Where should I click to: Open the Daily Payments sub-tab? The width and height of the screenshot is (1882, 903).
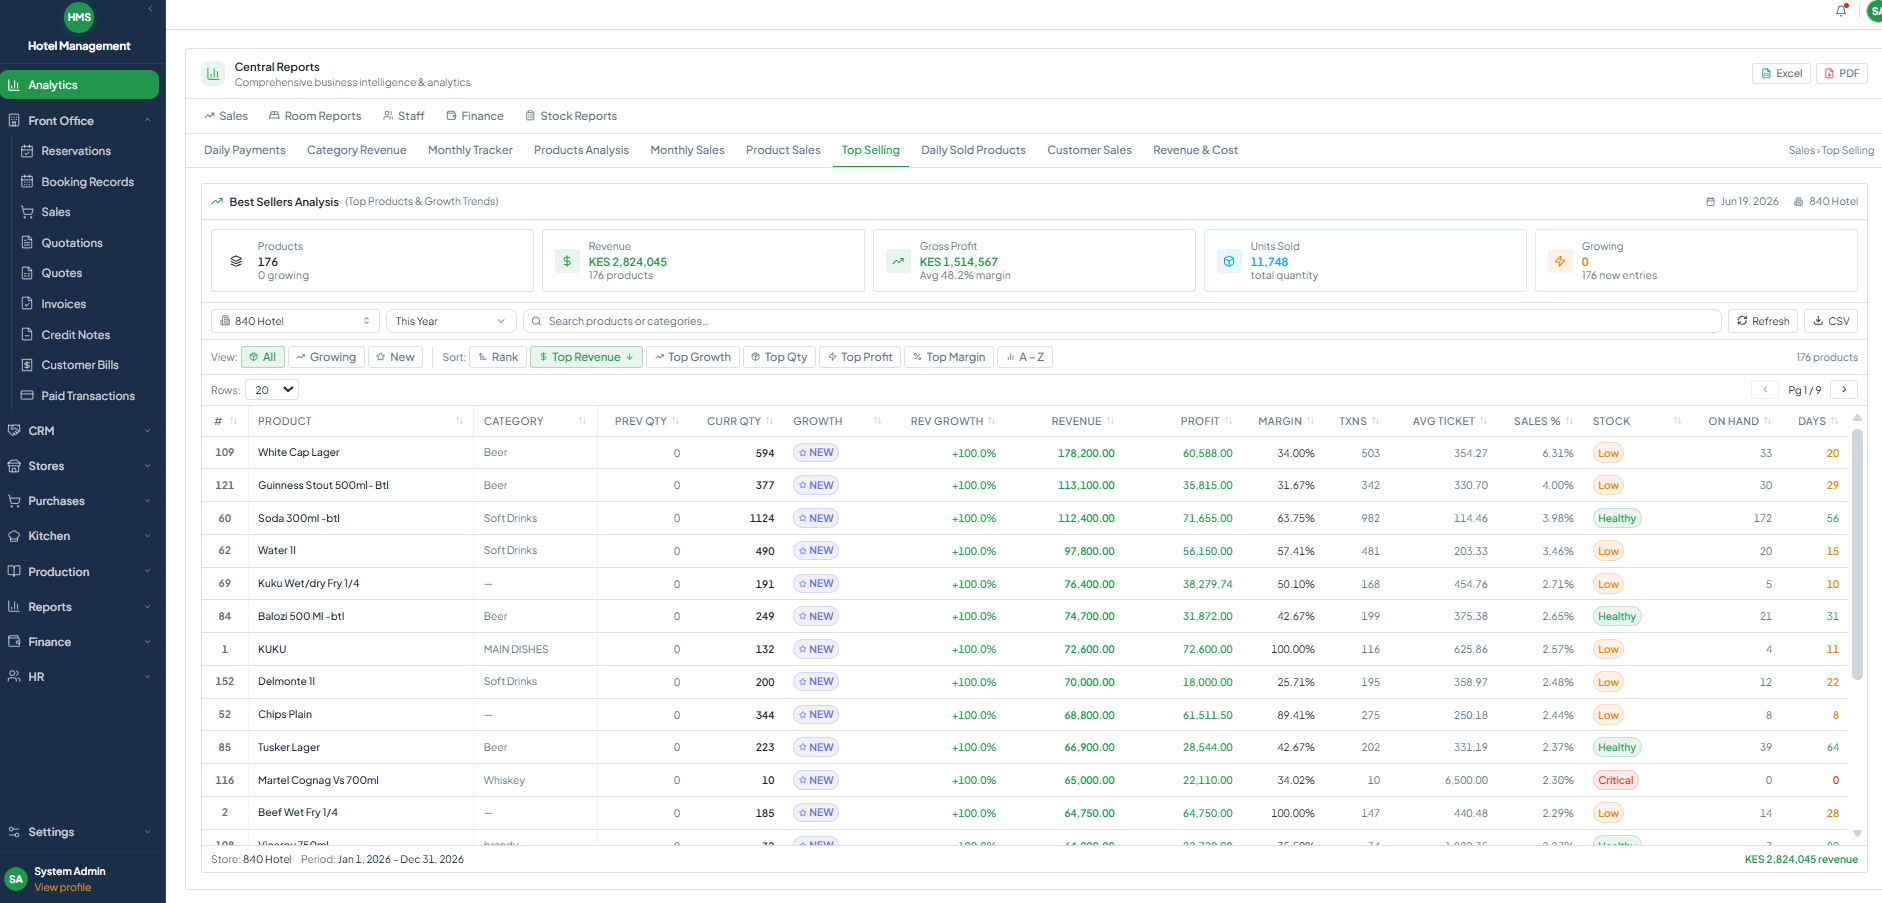pos(244,150)
